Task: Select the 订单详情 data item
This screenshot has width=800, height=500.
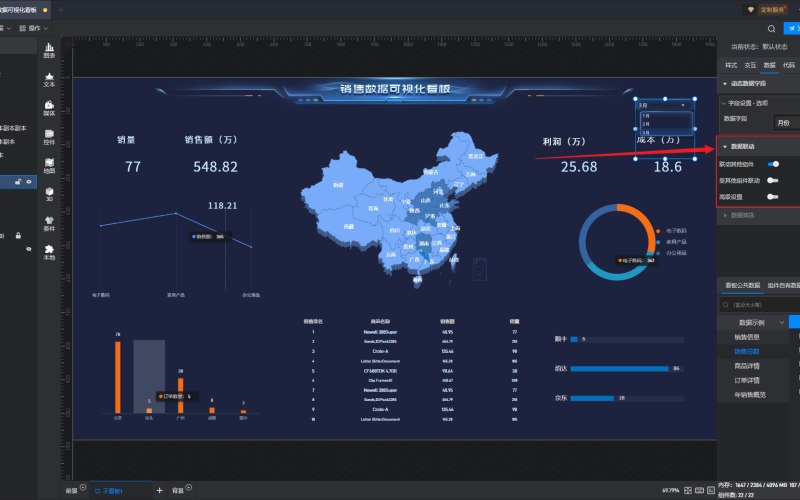Action: (747, 380)
